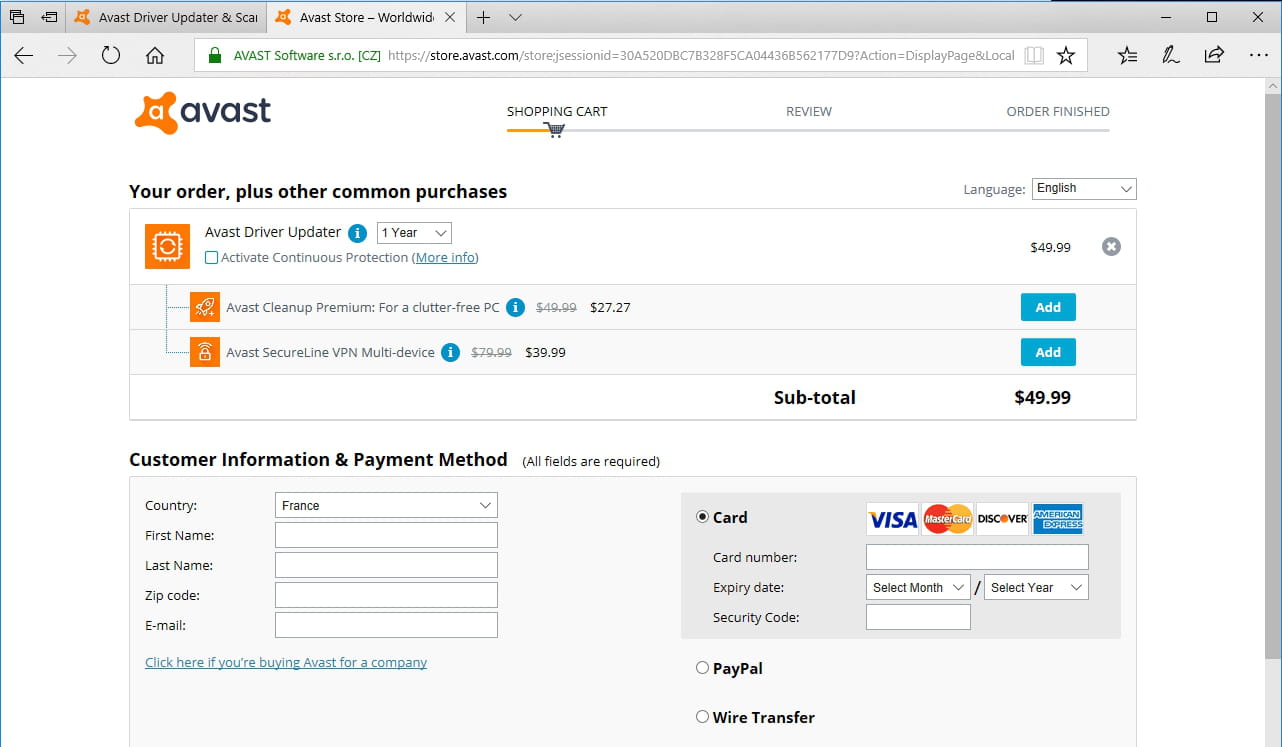
Task: Open the Select Month expiry dropdown
Action: tap(918, 587)
